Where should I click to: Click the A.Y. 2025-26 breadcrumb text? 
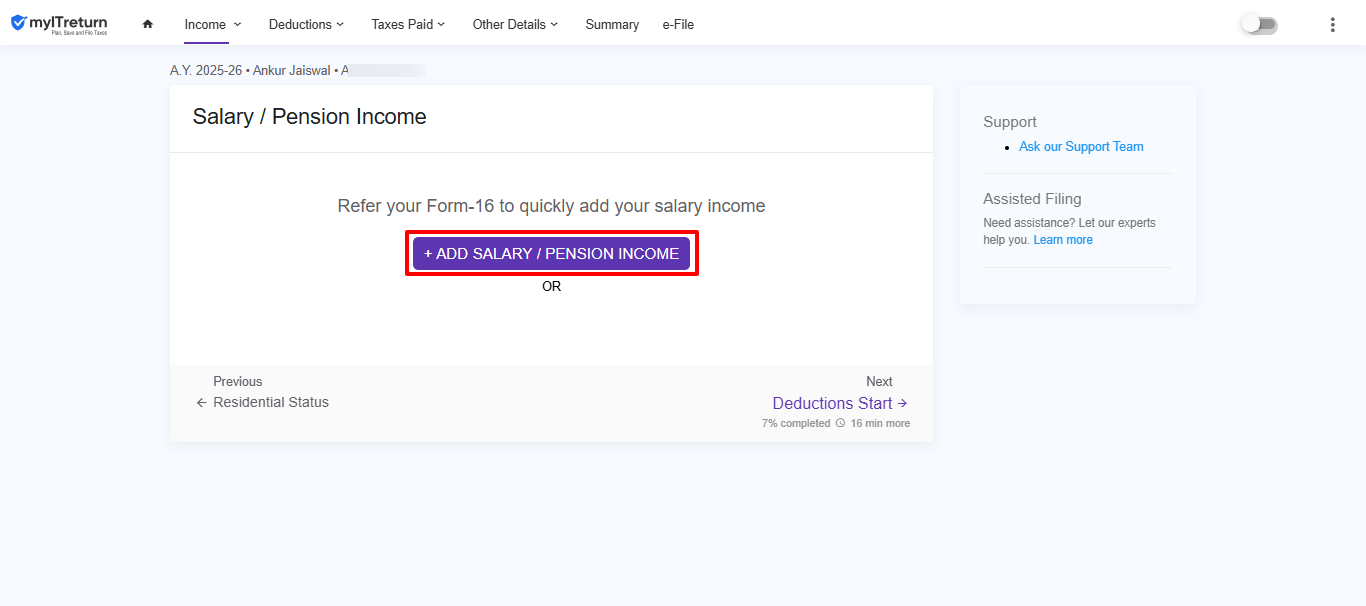[x=206, y=71]
